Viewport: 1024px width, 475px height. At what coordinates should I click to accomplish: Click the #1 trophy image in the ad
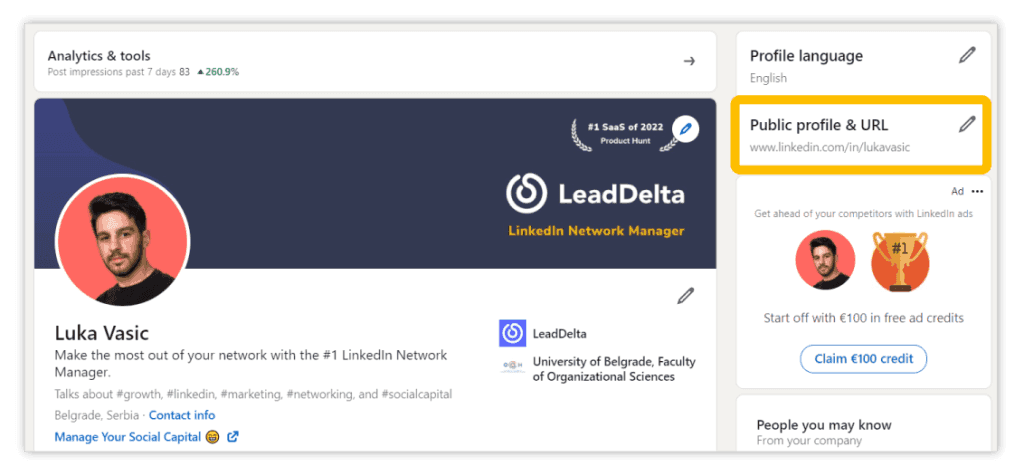click(900, 260)
